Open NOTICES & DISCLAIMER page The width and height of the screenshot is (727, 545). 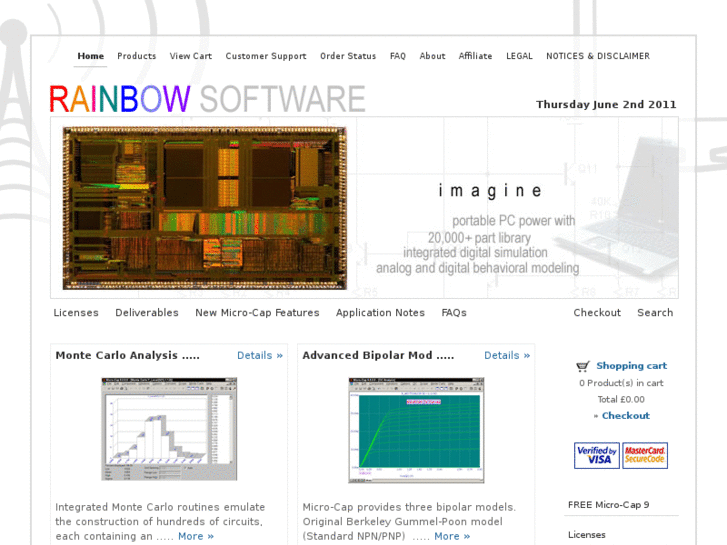598,56
